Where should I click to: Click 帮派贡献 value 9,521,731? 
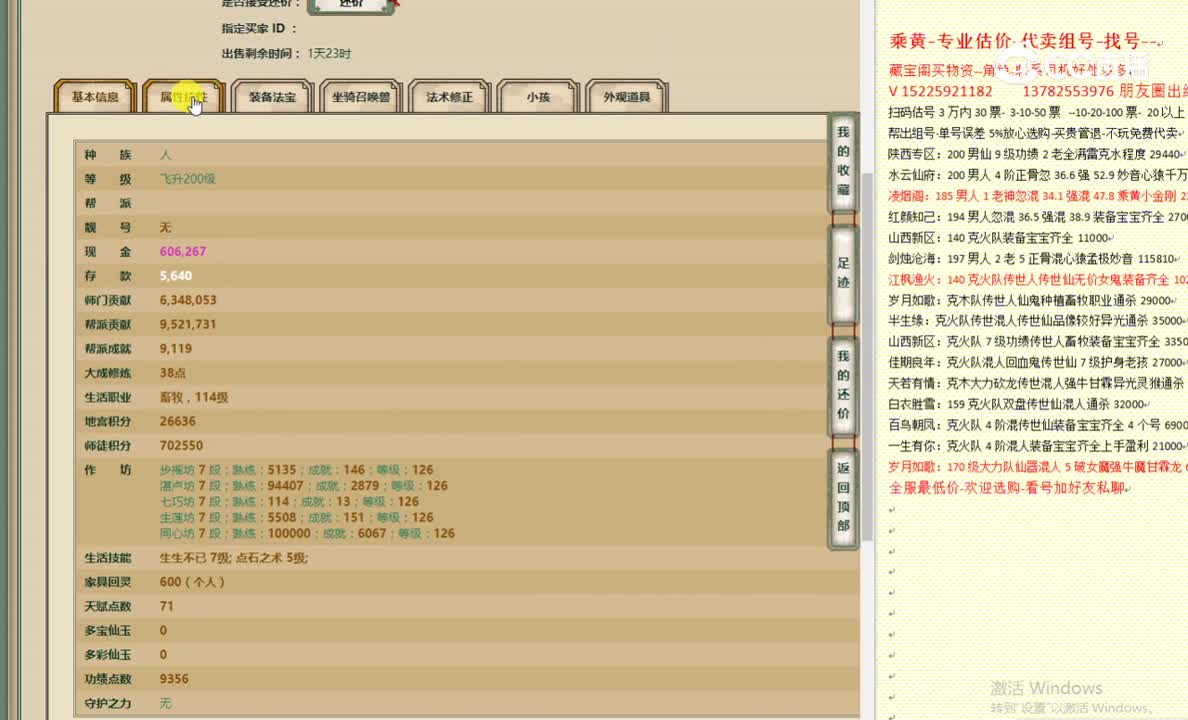(188, 324)
